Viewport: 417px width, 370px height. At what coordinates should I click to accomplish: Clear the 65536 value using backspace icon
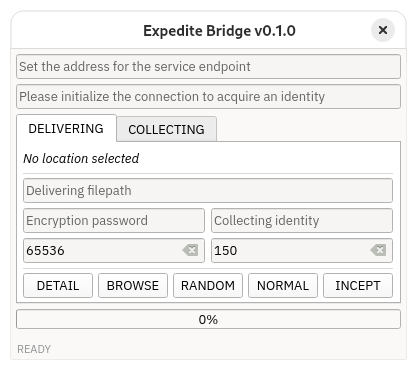[190, 250]
